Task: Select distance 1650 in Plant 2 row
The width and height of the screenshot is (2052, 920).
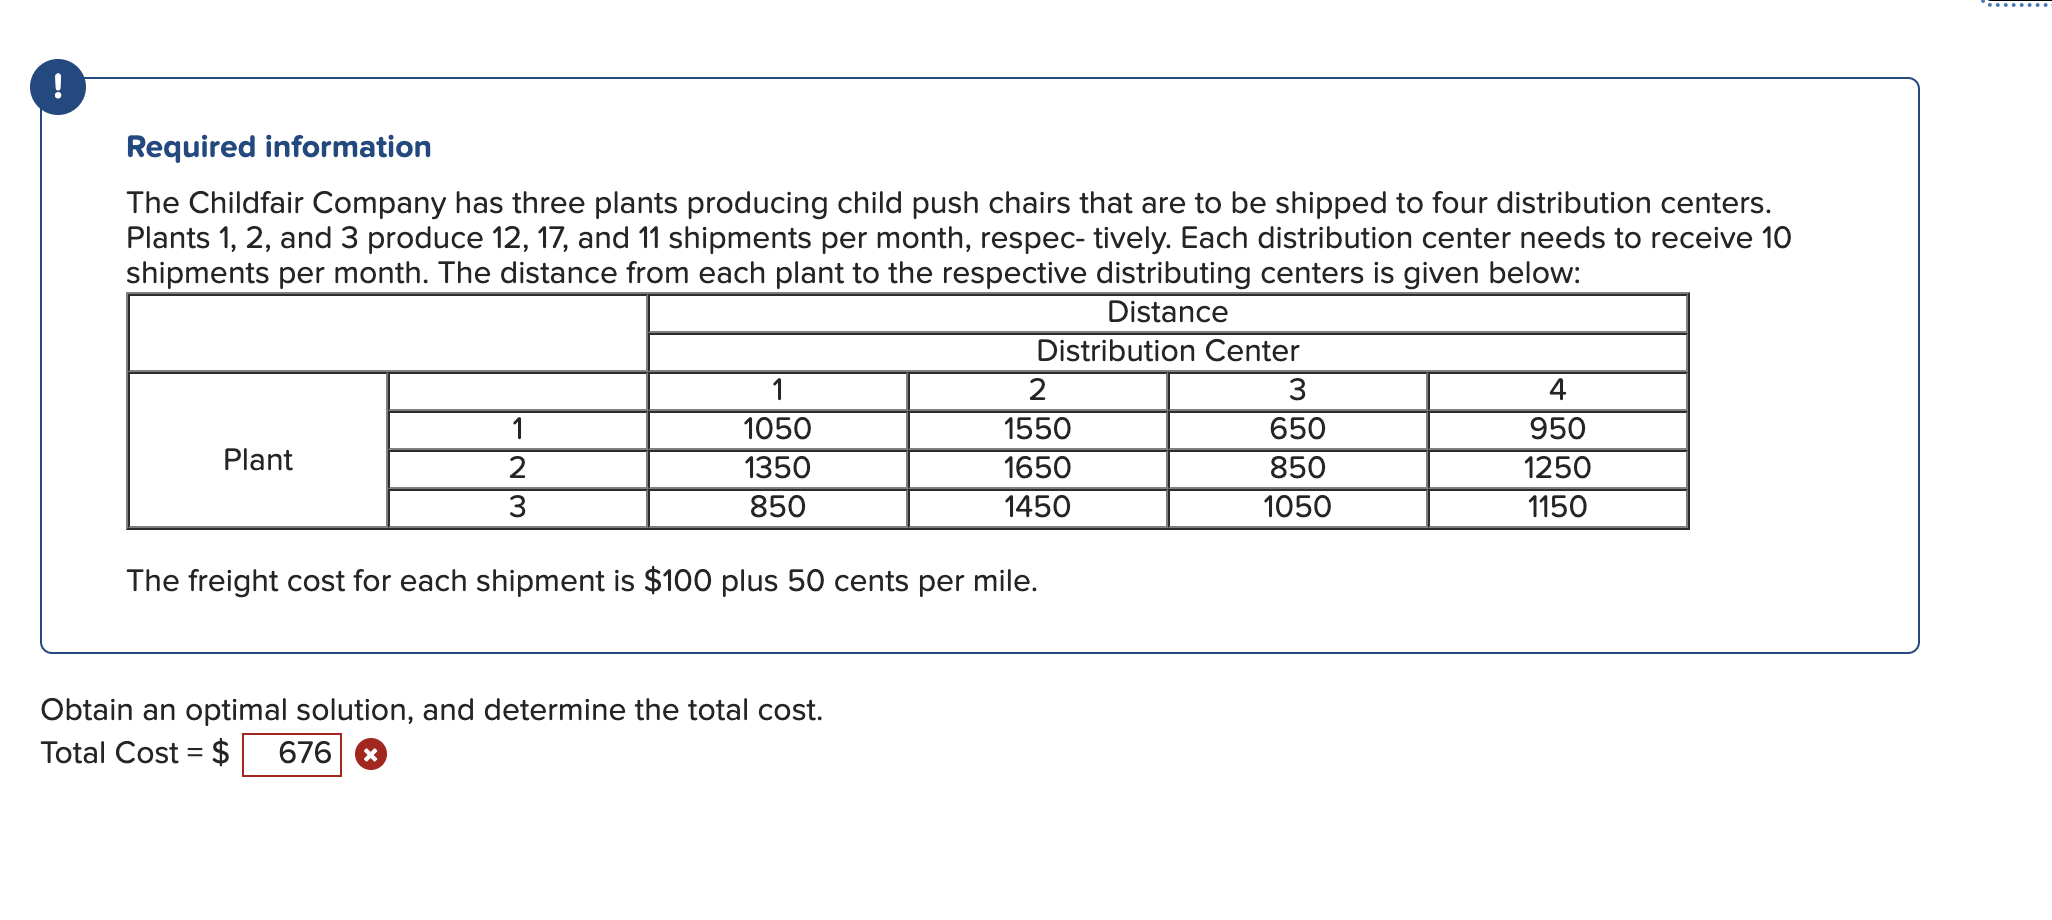Action: pyautogui.click(x=1037, y=467)
